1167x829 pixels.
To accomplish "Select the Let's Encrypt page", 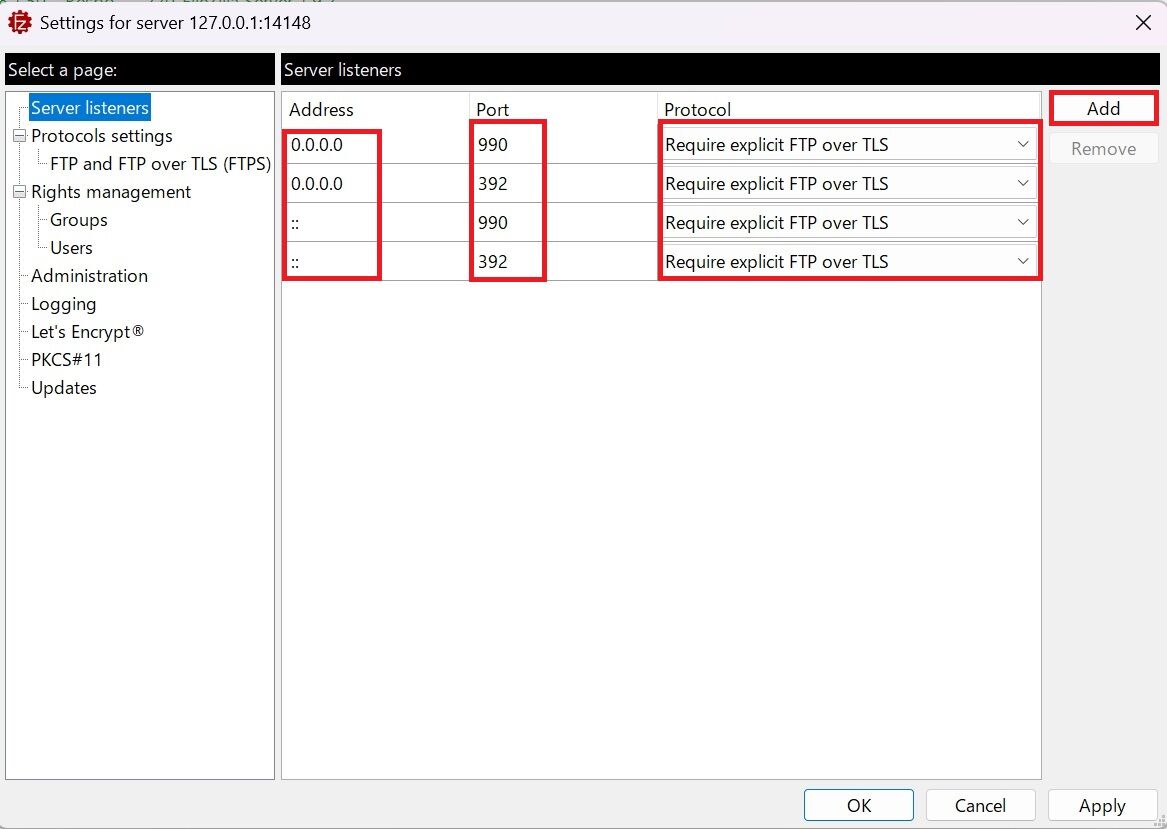I will 85,331.
